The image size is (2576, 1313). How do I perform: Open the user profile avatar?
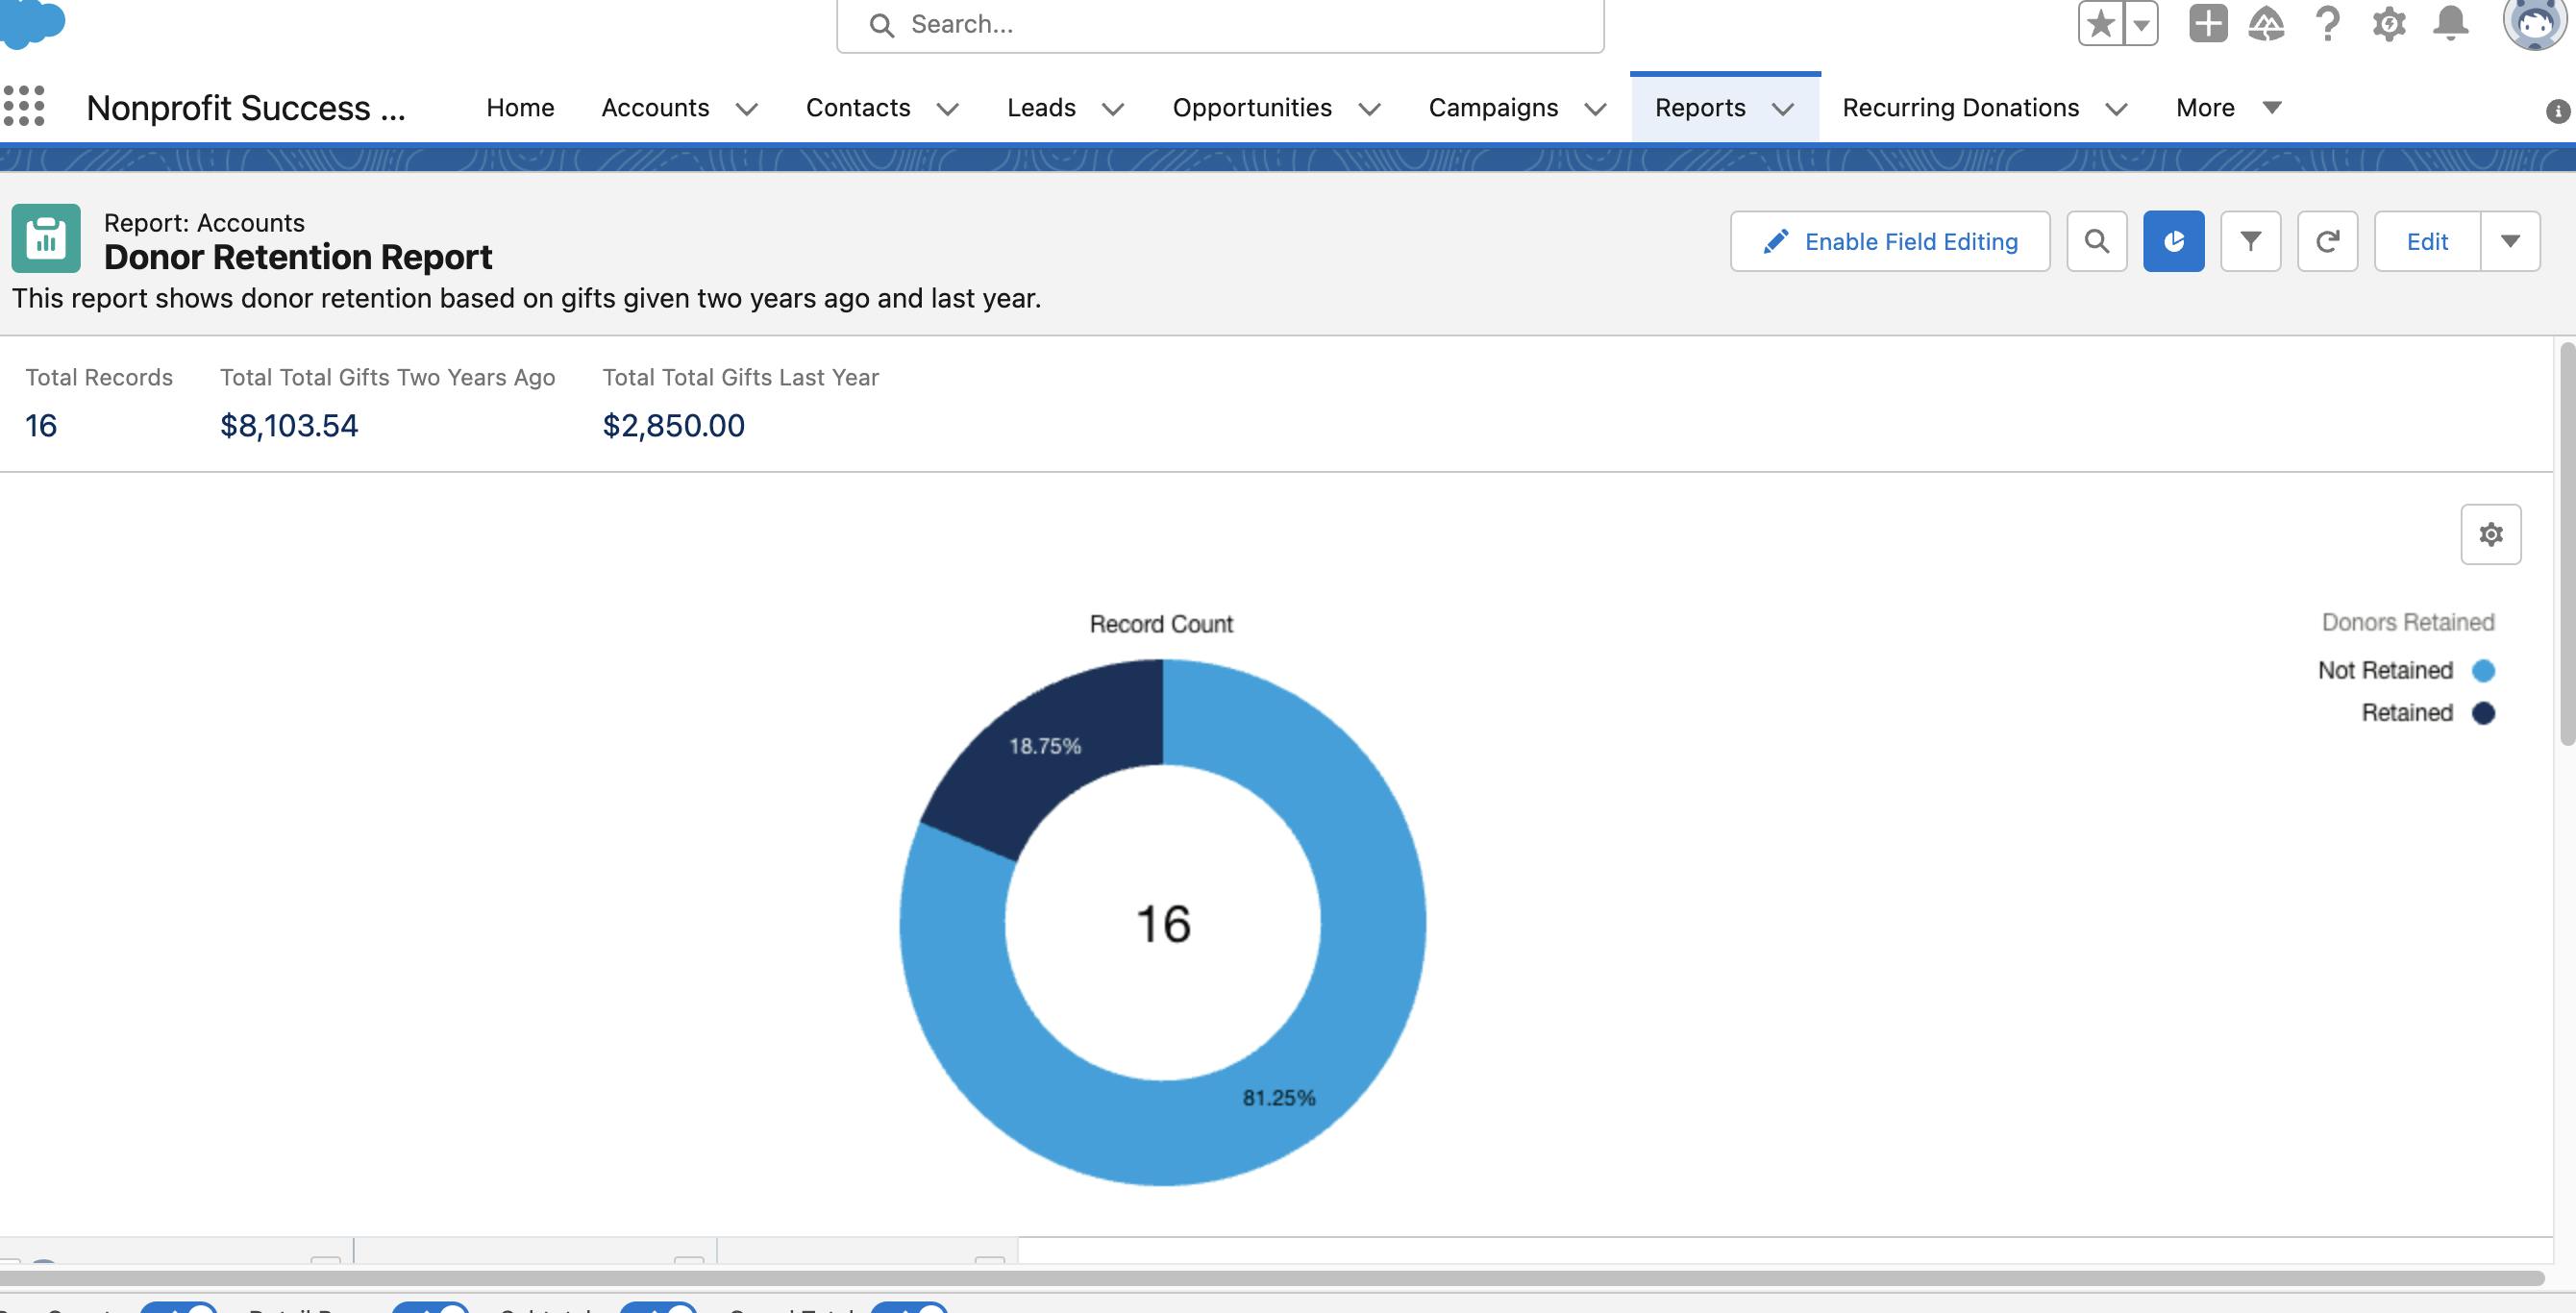(2534, 22)
